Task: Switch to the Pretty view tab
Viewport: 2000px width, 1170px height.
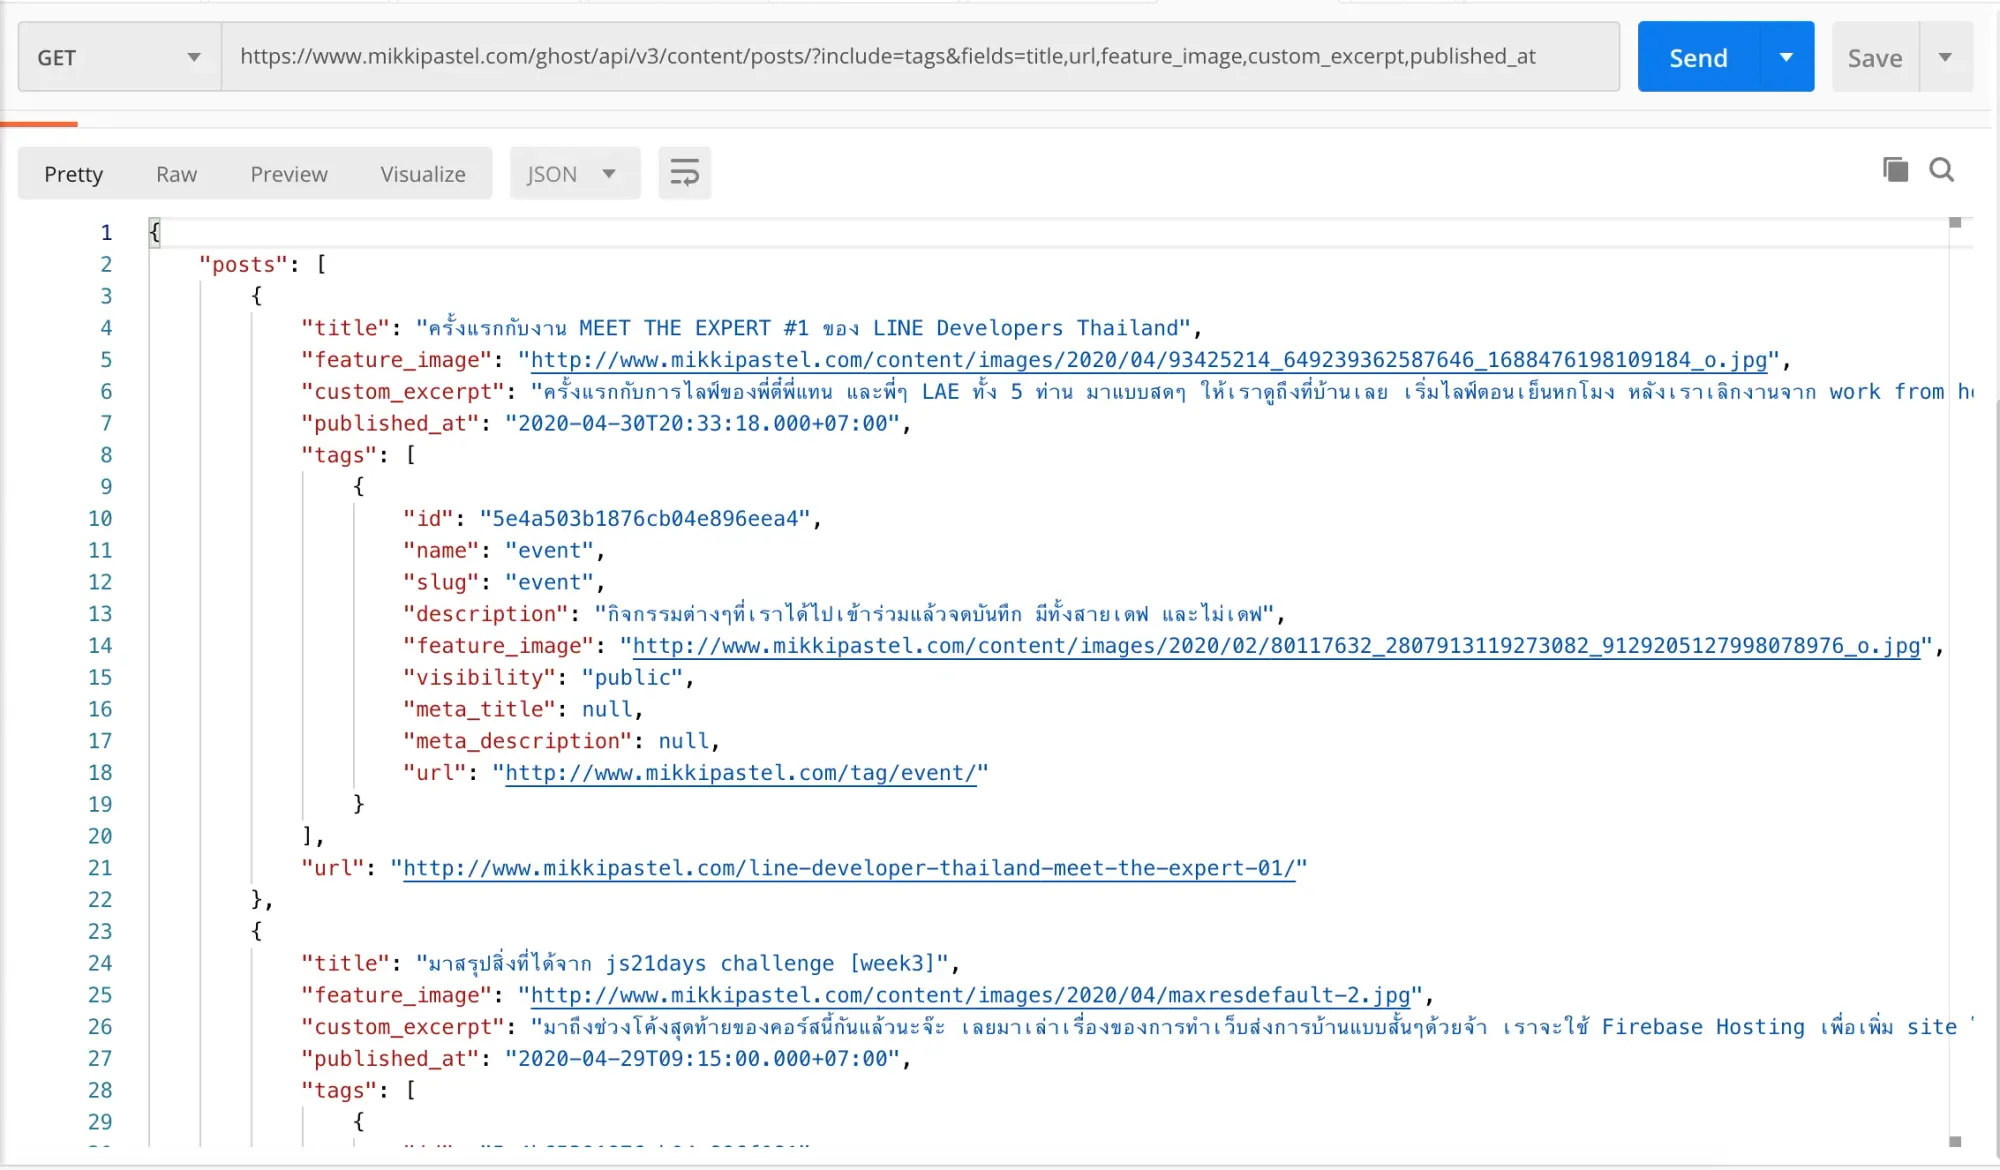Action: [x=73, y=174]
